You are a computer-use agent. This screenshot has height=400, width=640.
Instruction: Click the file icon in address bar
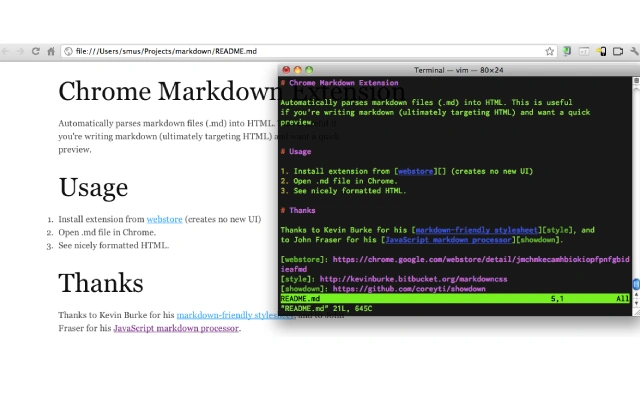(x=68, y=51)
